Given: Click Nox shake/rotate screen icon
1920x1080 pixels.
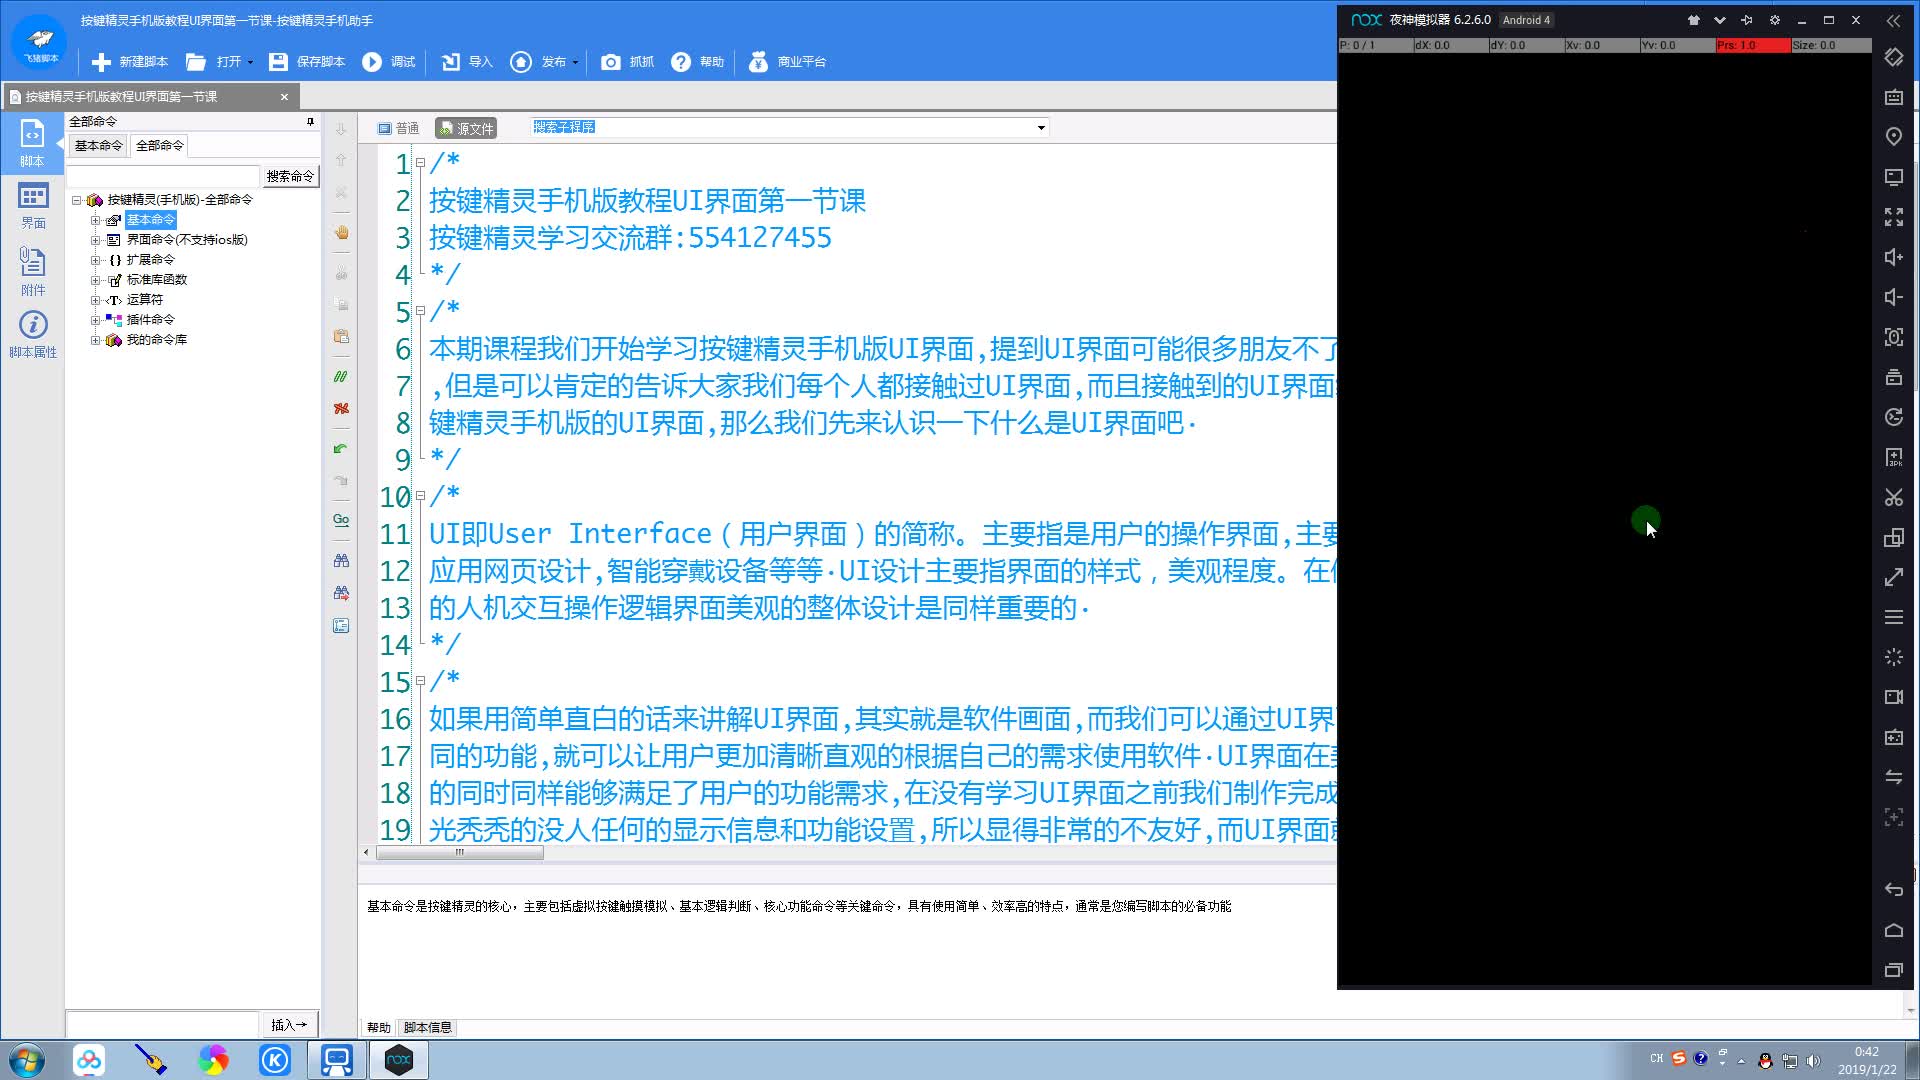Looking at the screenshot, I should pyautogui.click(x=1894, y=57).
